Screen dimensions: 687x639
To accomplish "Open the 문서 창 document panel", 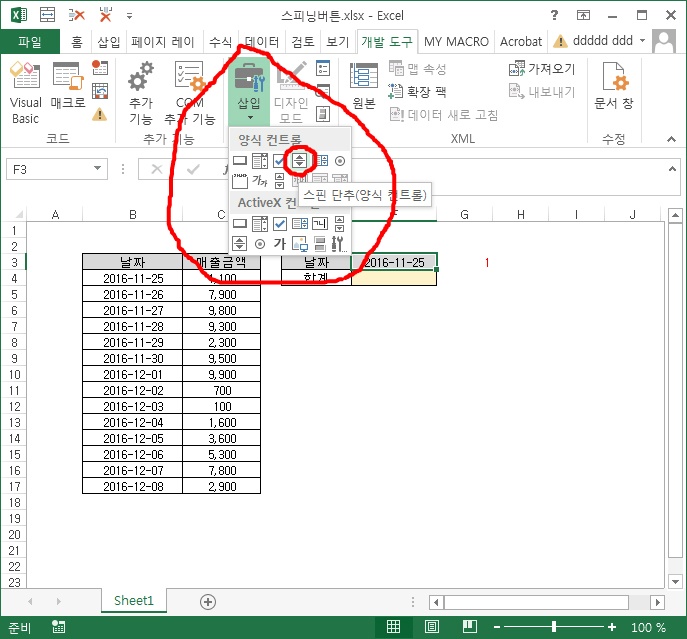I will (613, 85).
